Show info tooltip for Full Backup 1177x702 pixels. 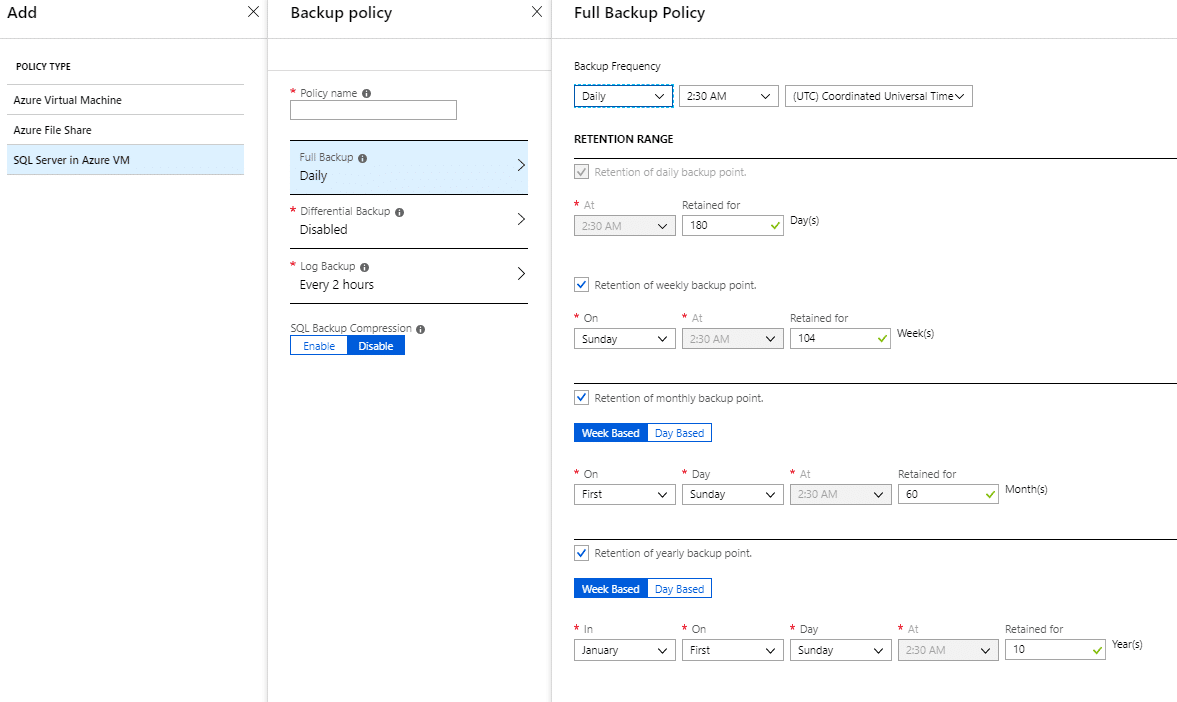[363, 158]
